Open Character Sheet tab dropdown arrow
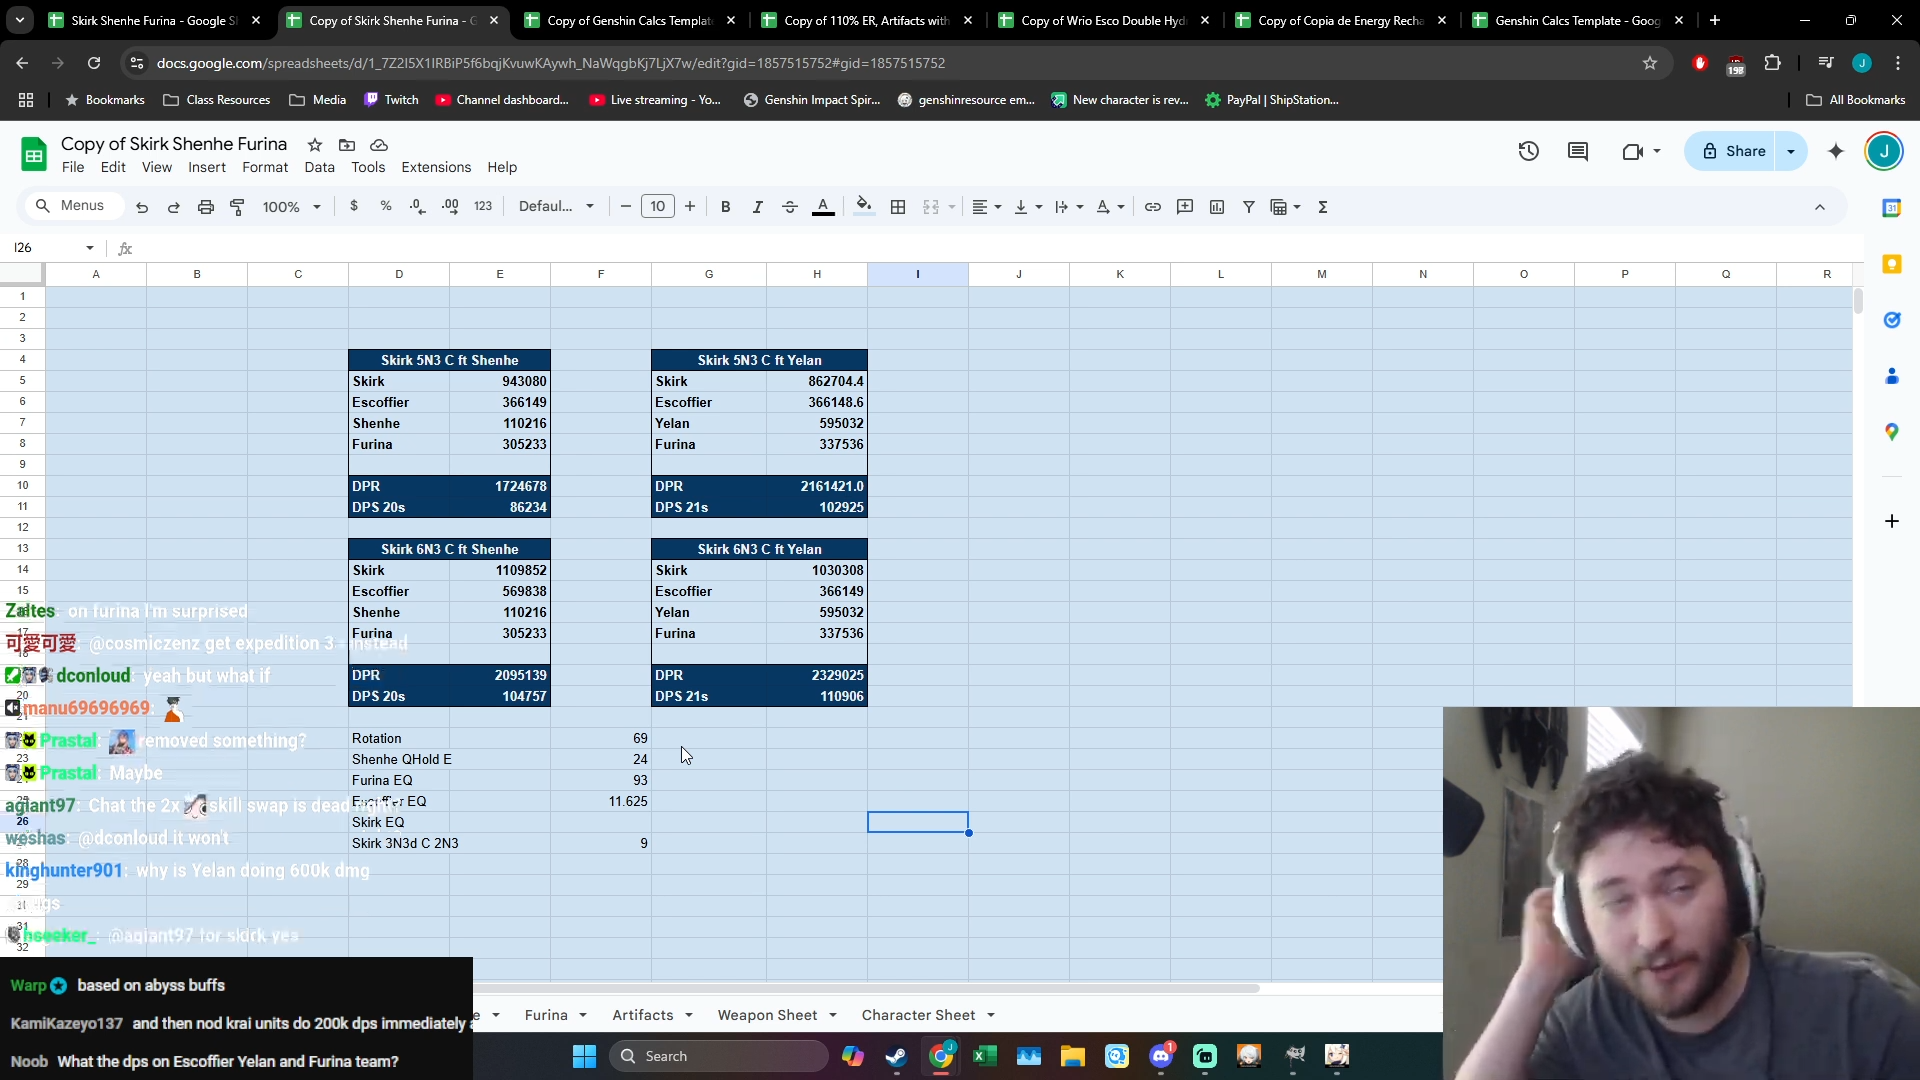The height and width of the screenshot is (1080, 1920). tap(991, 1015)
